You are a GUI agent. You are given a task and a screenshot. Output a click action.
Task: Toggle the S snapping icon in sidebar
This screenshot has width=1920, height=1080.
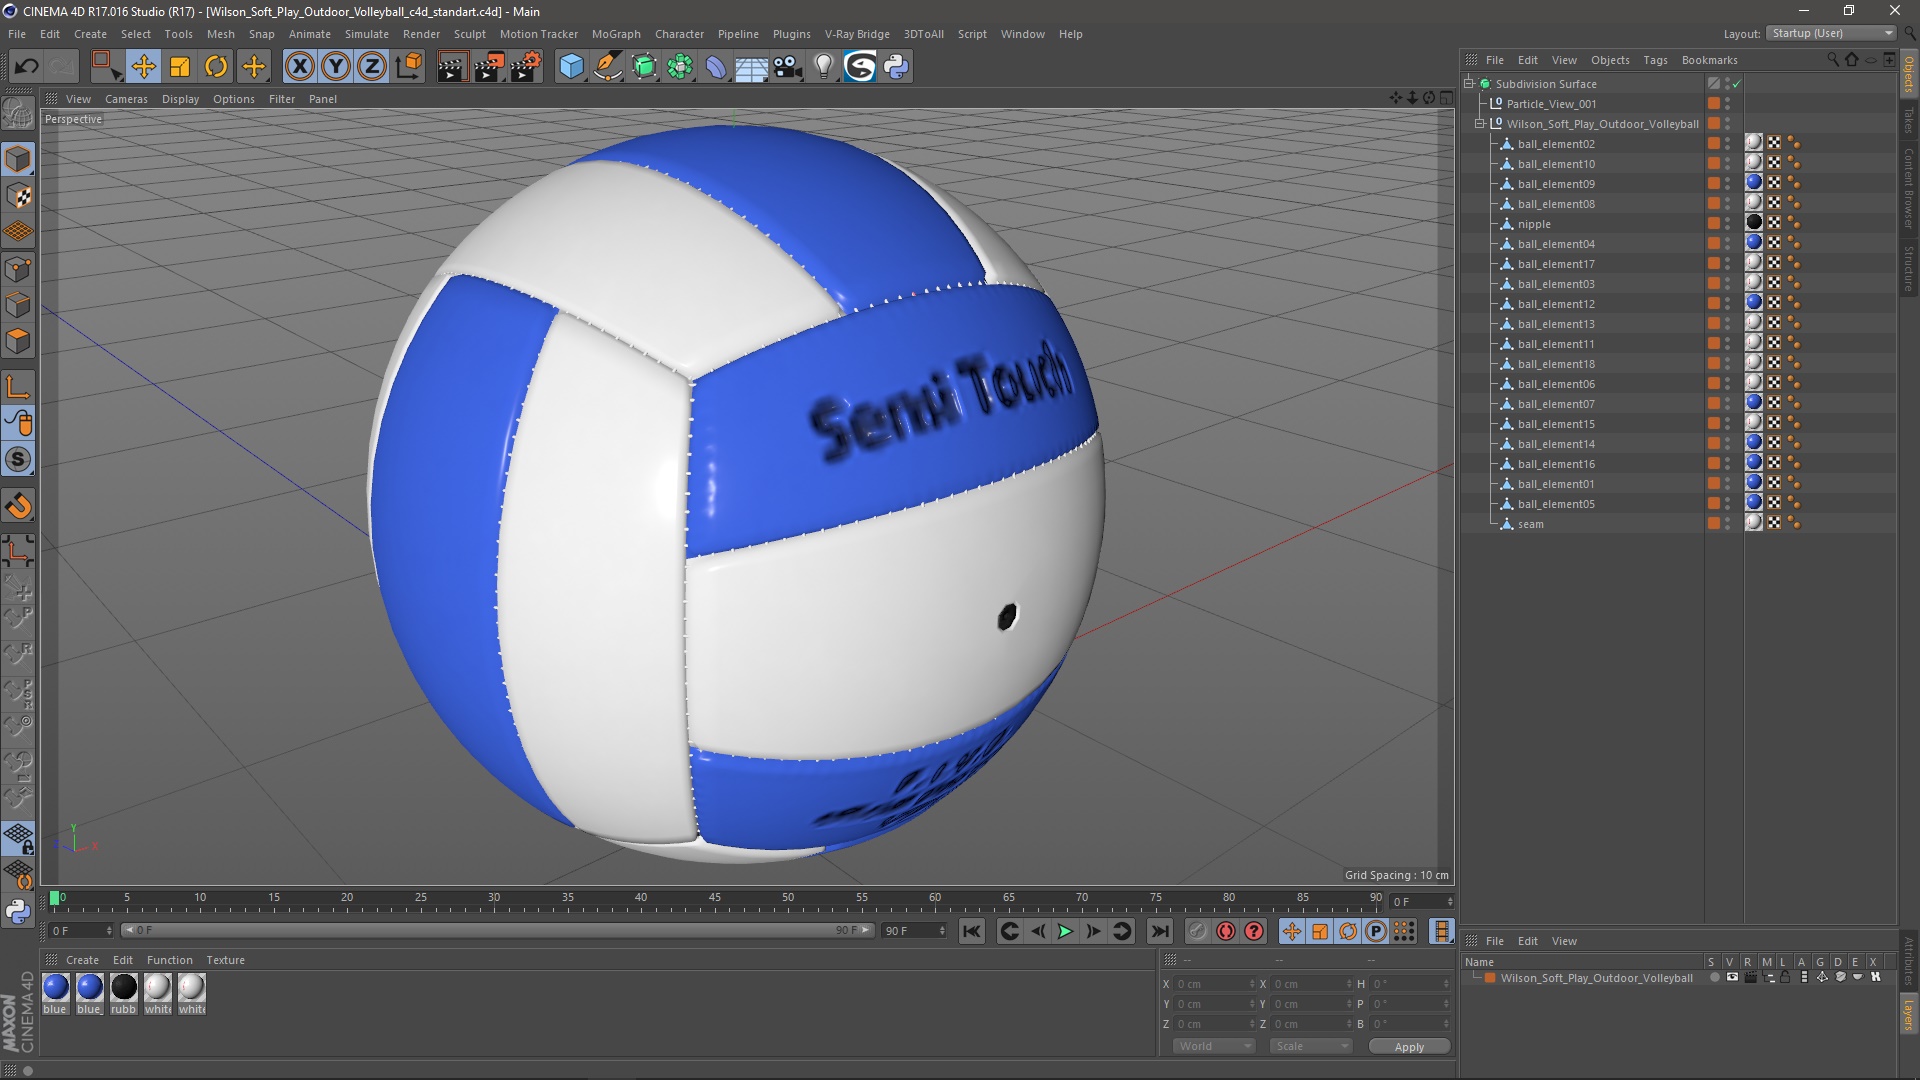point(18,460)
